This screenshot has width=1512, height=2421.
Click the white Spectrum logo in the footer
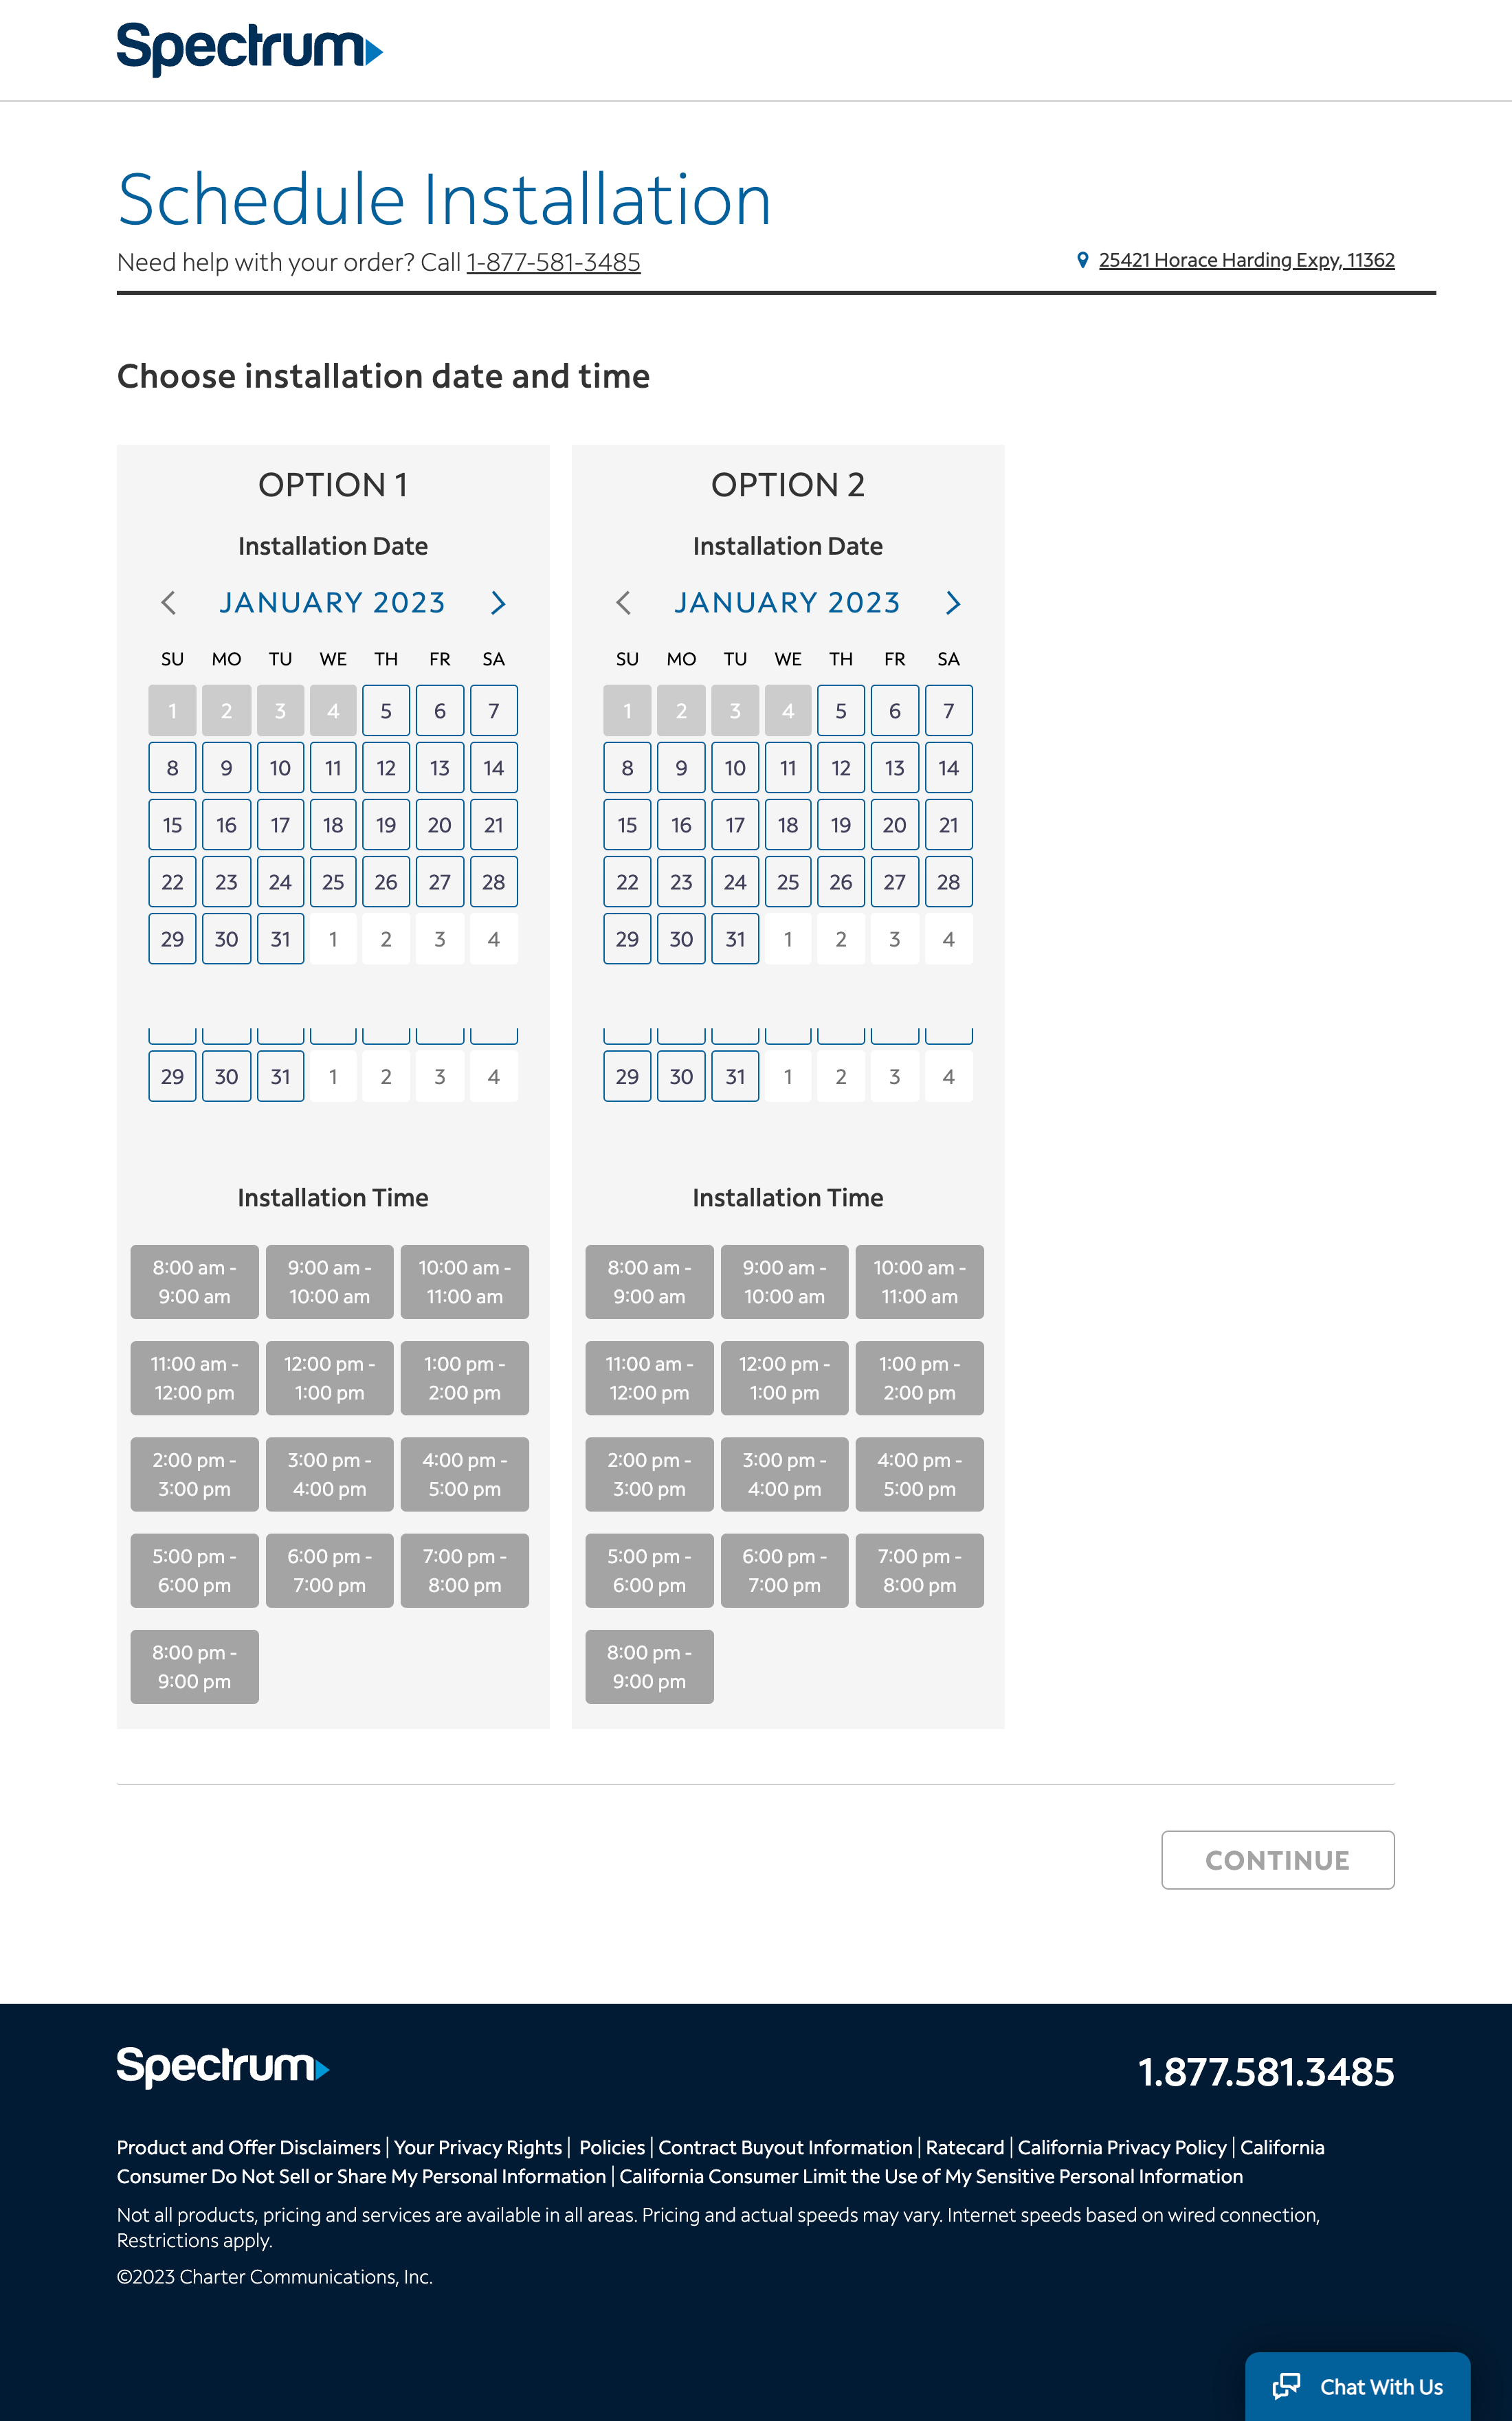click(x=223, y=2067)
